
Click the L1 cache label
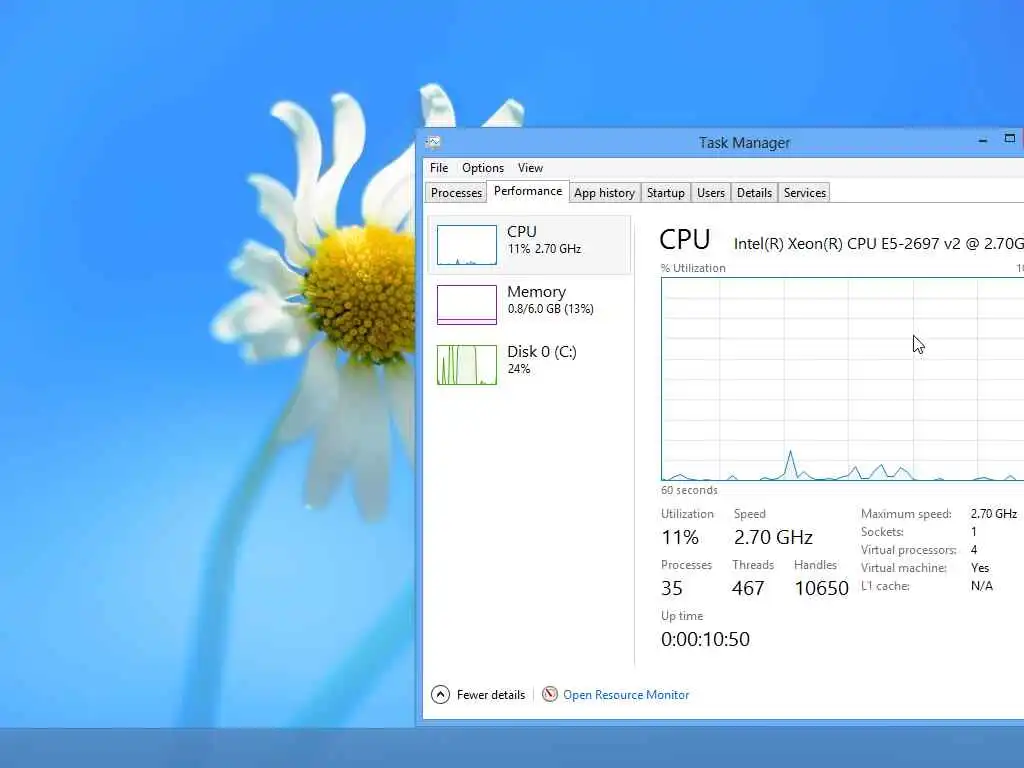pyautogui.click(x=885, y=586)
